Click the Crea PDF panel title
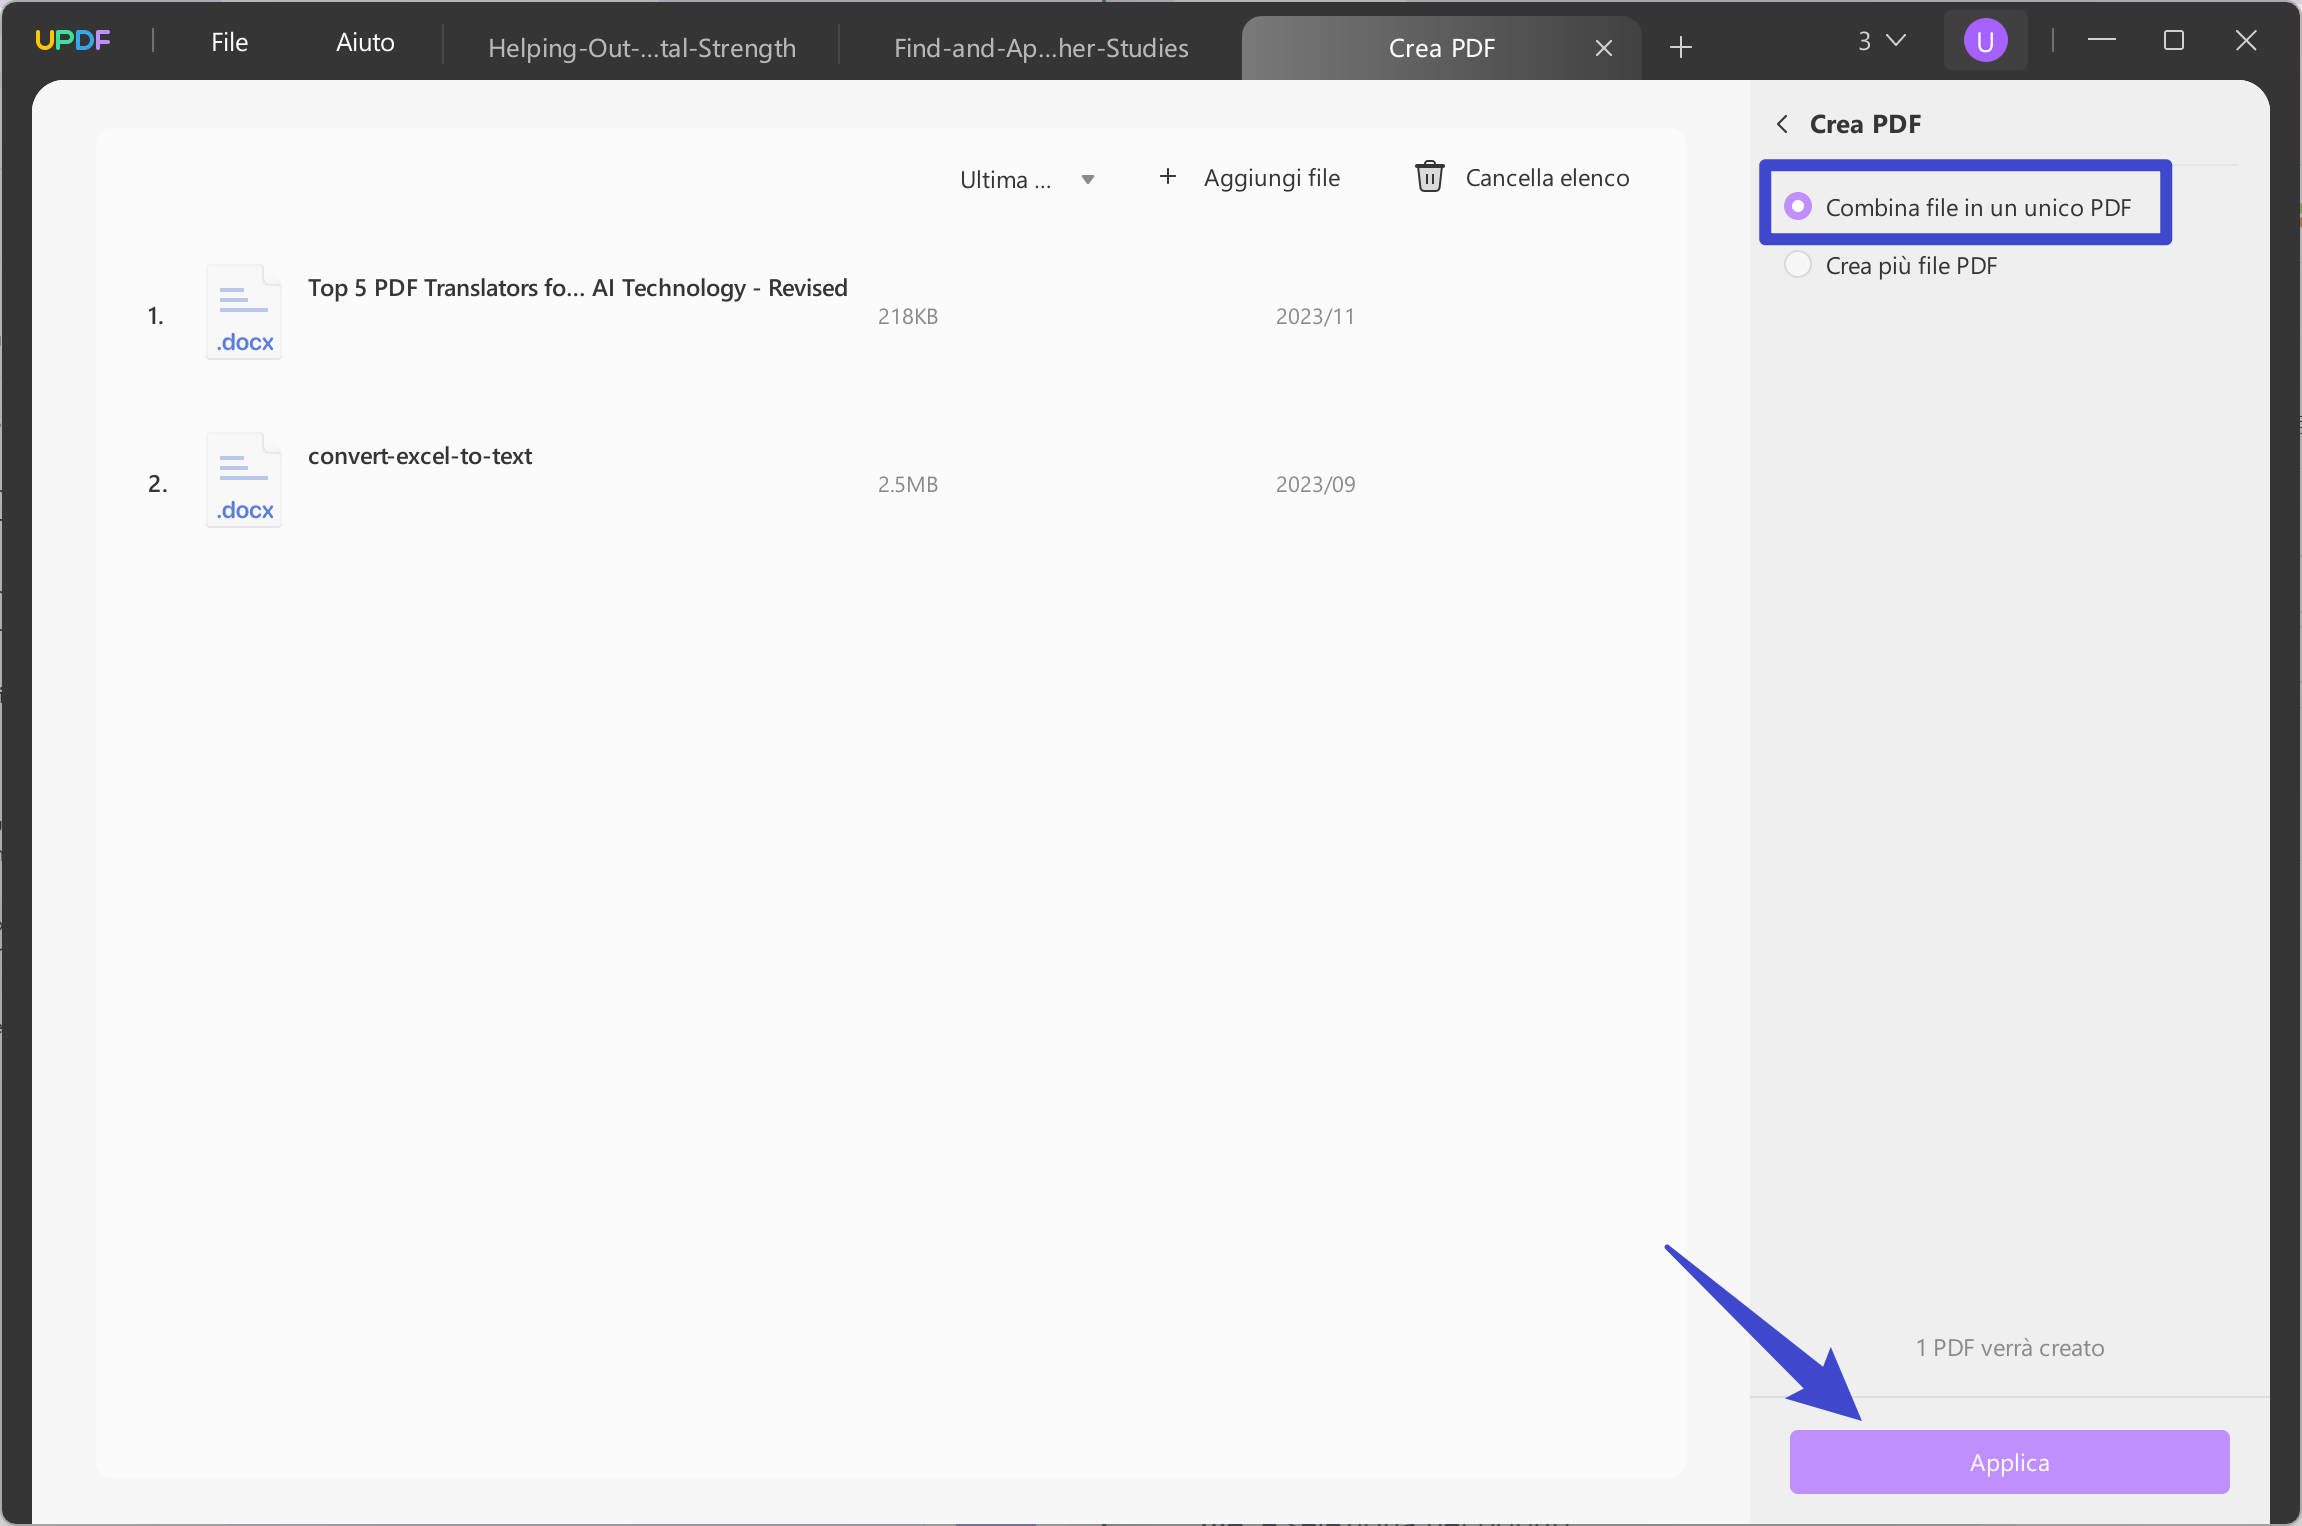2302x1526 pixels. [1865, 124]
